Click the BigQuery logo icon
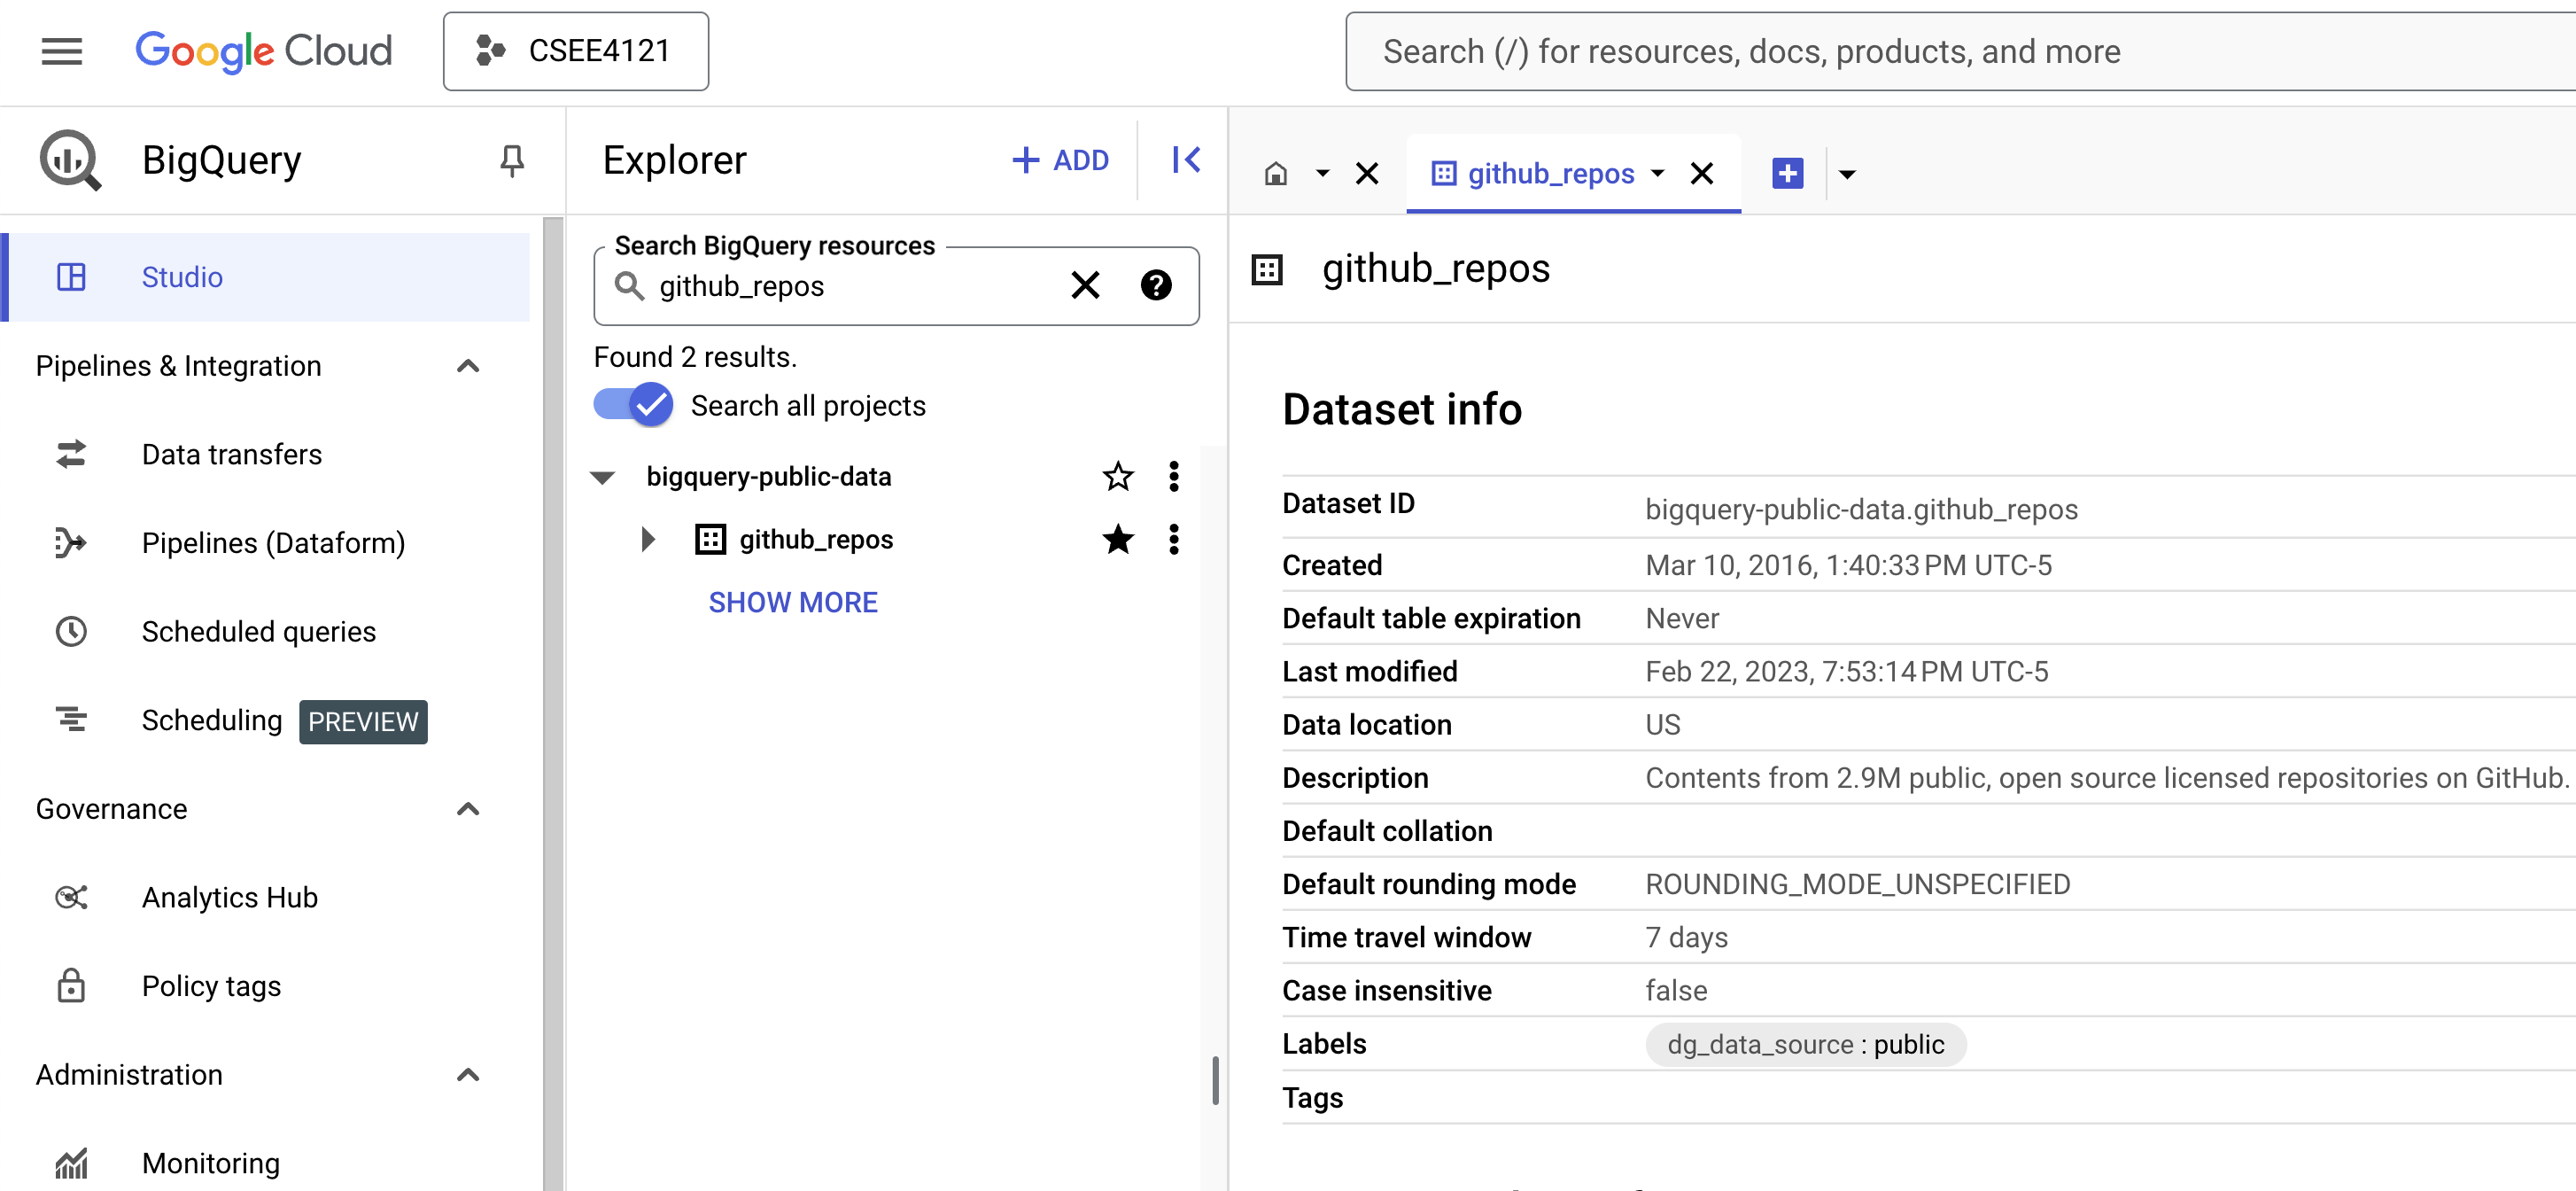The width and height of the screenshot is (2576, 1191). 69,160
